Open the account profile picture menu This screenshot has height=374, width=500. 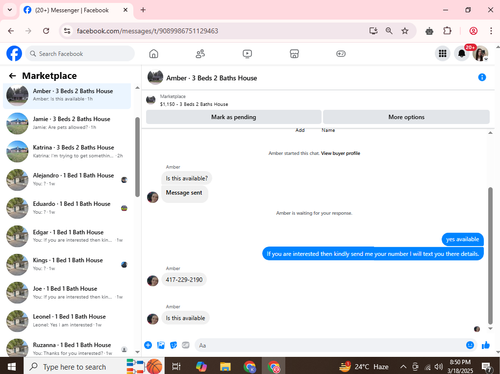pos(480,53)
